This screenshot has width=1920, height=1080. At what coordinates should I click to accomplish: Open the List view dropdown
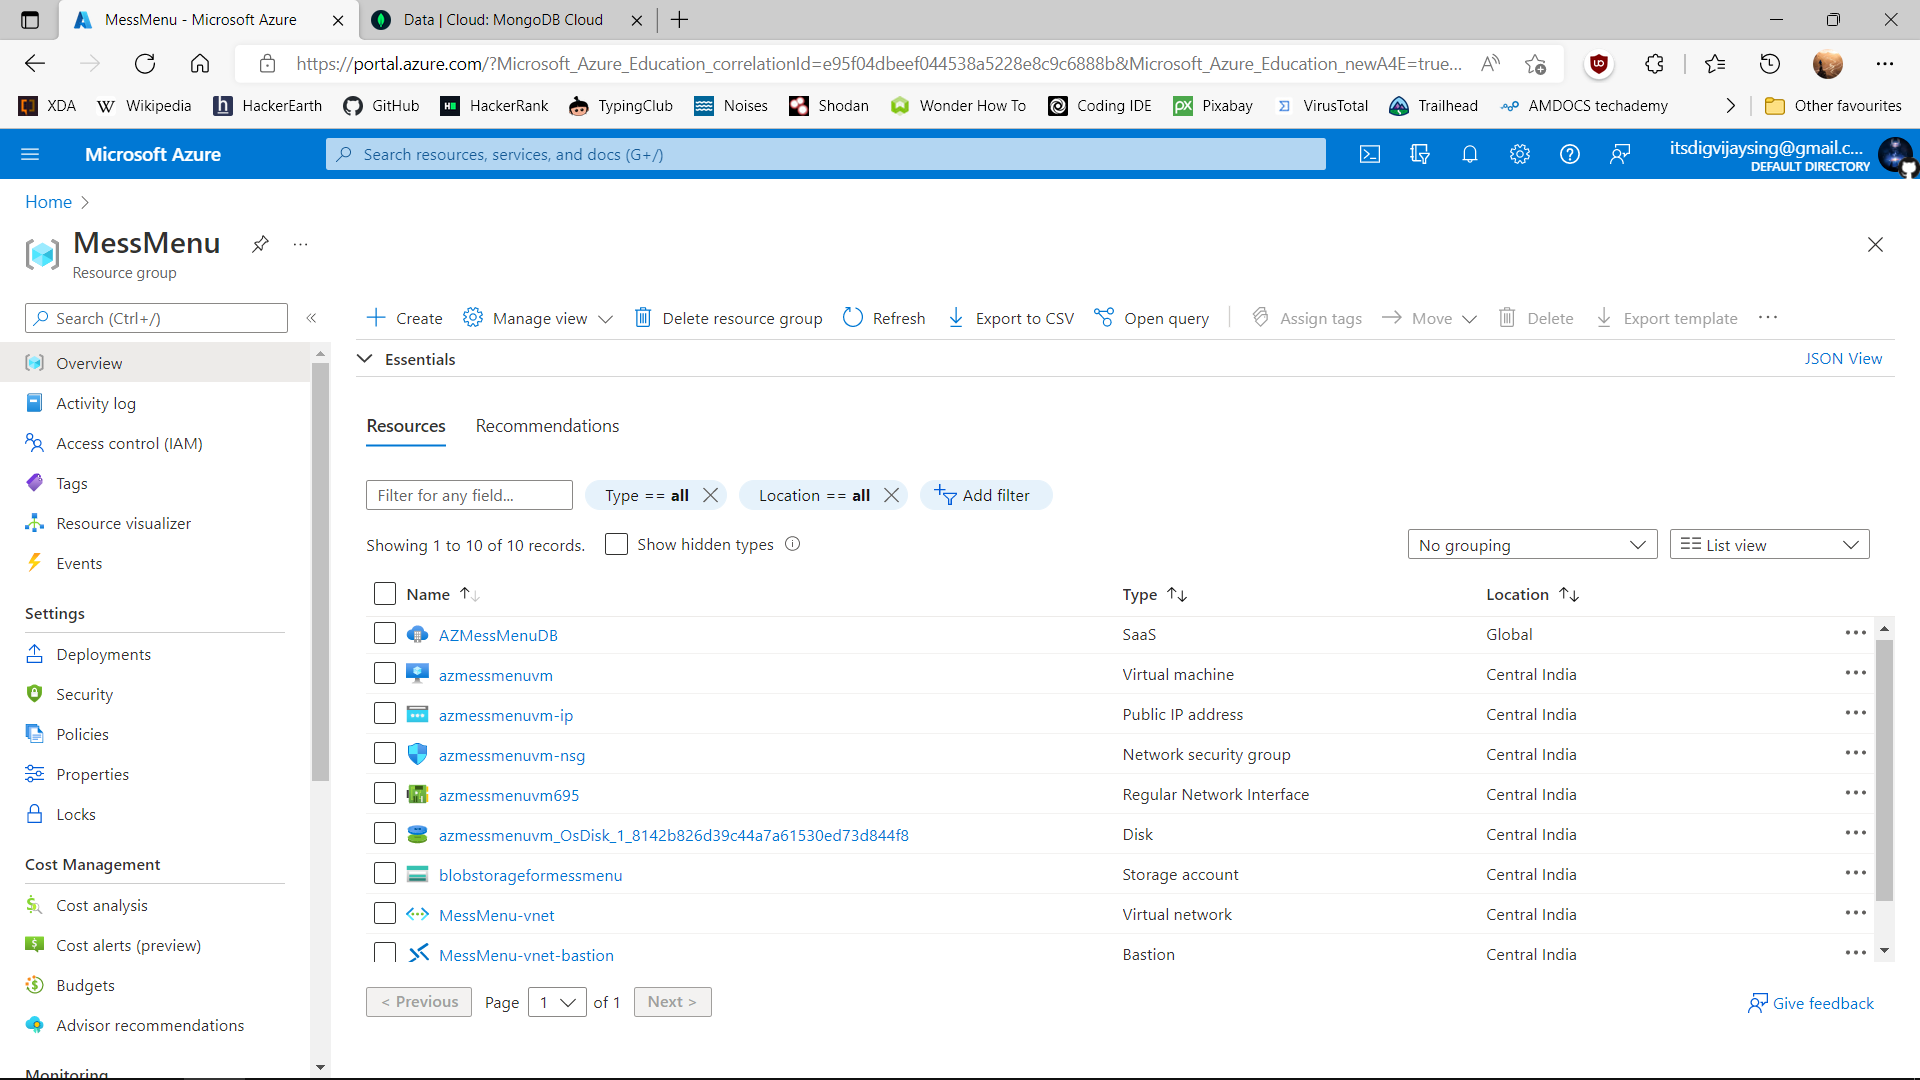[x=1768, y=544]
